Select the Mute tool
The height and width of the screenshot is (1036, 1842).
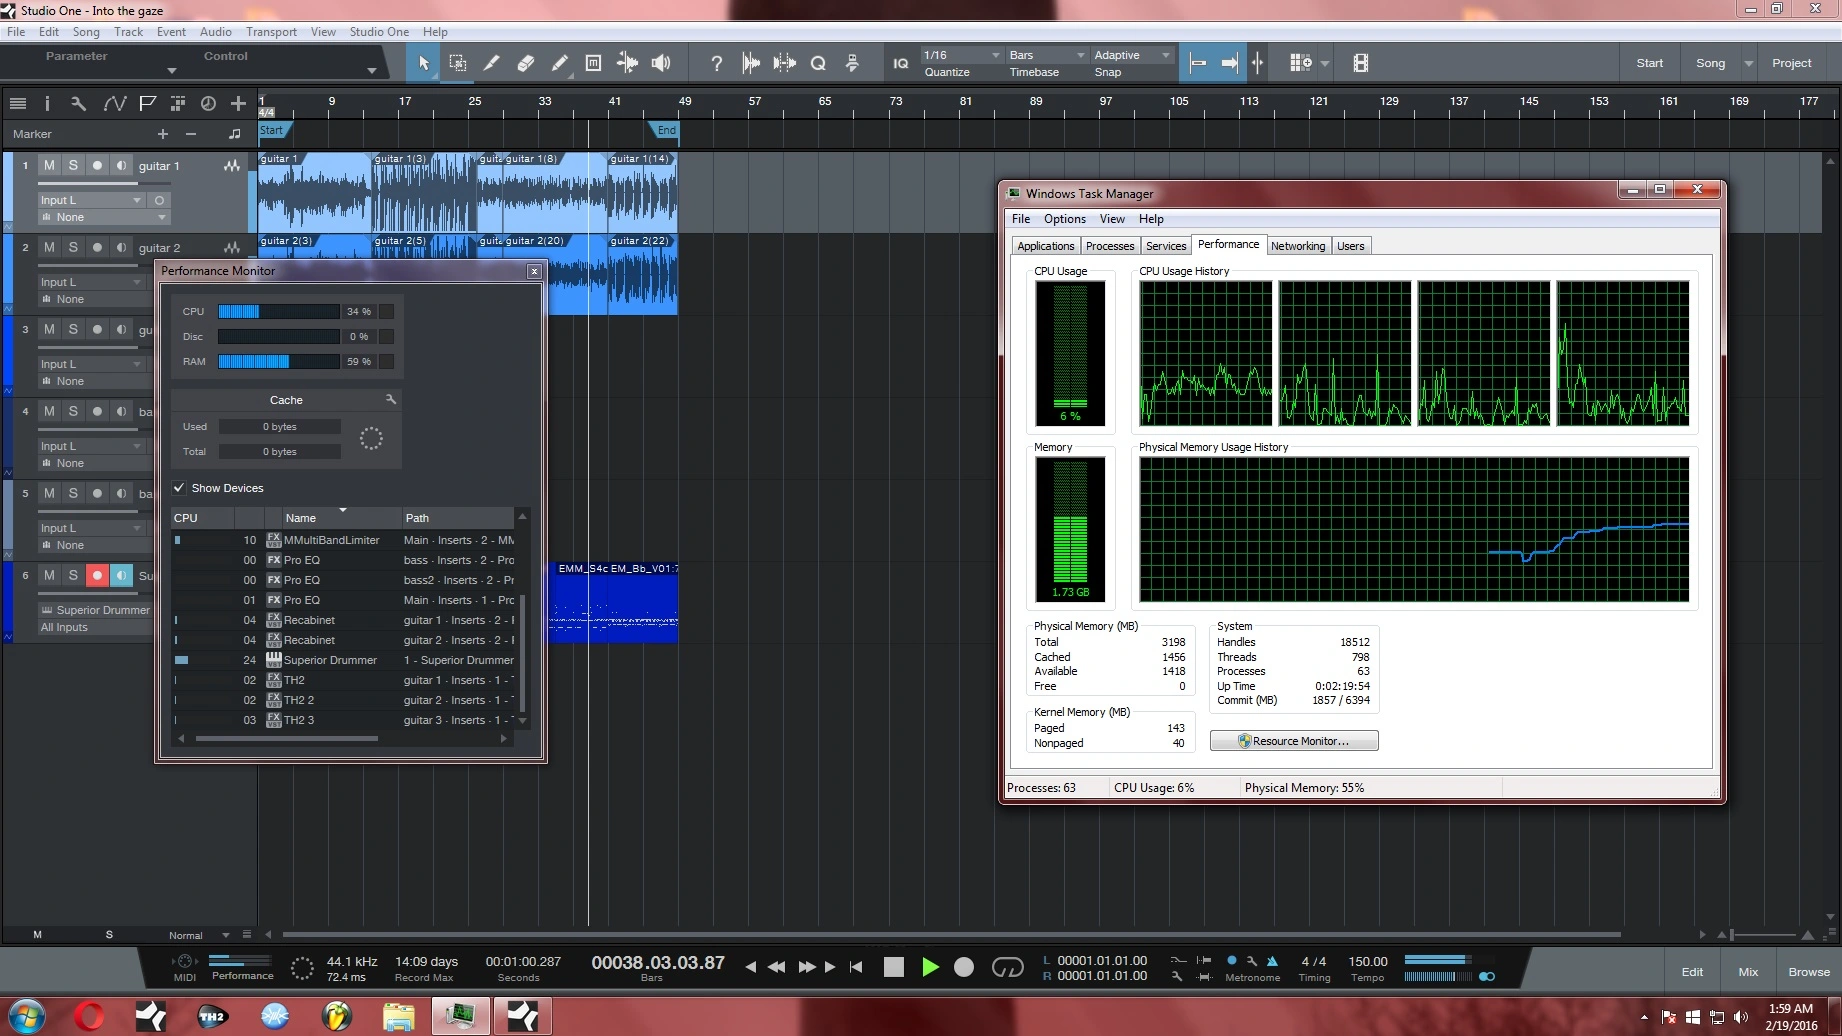point(593,63)
